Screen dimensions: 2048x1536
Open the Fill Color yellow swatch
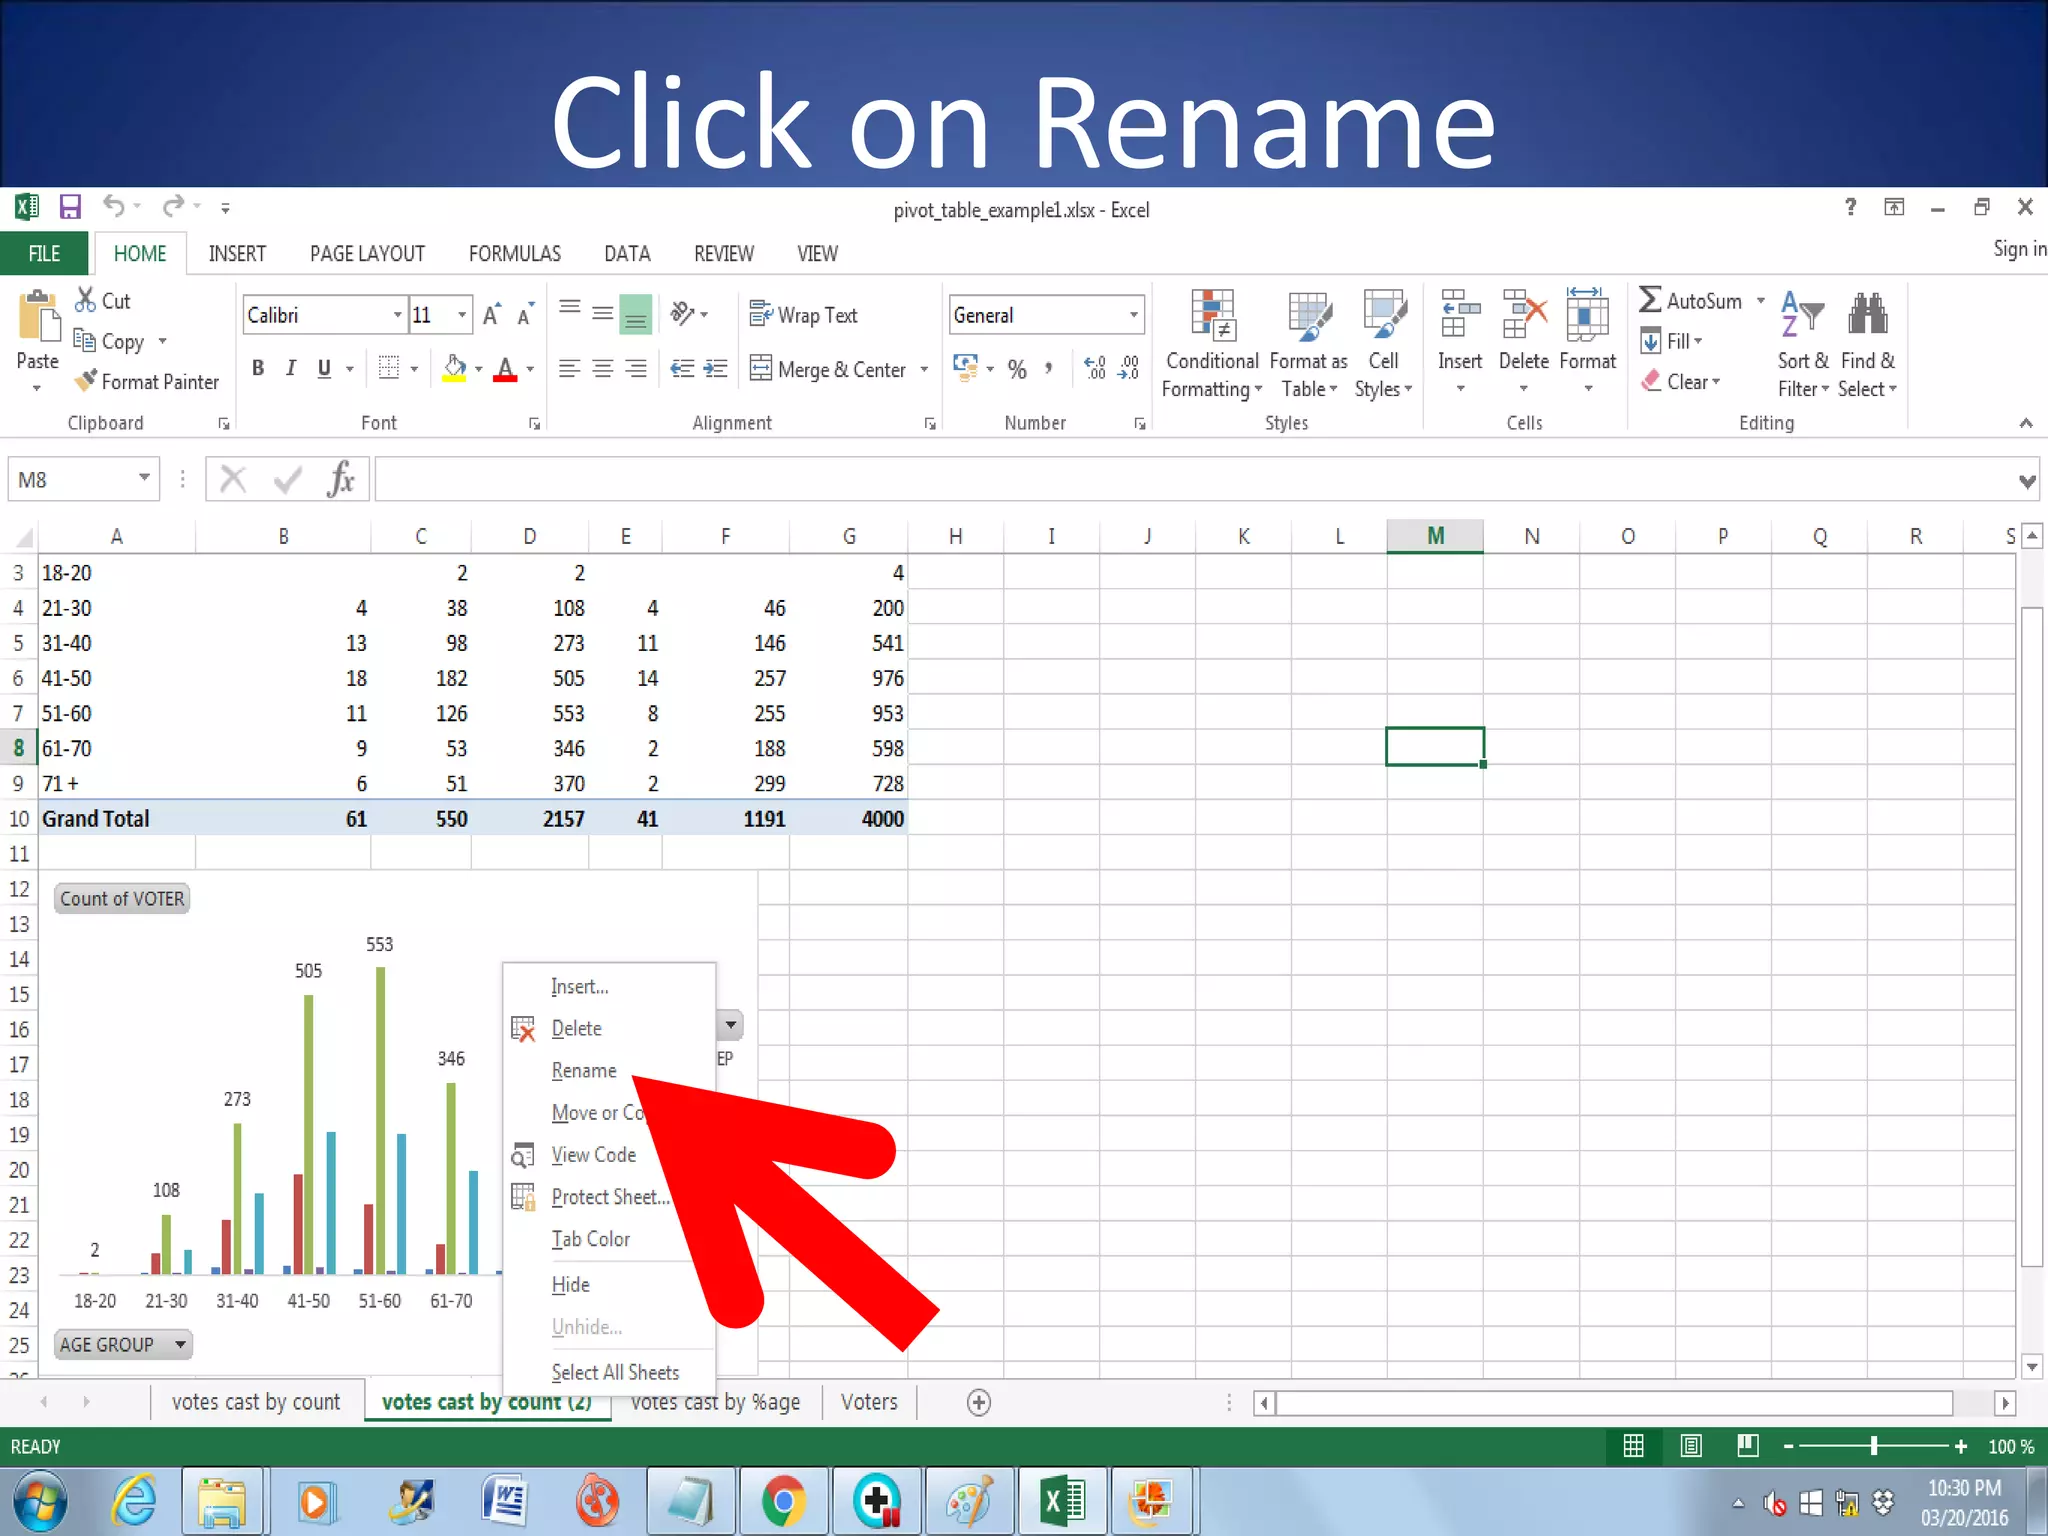point(455,369)
